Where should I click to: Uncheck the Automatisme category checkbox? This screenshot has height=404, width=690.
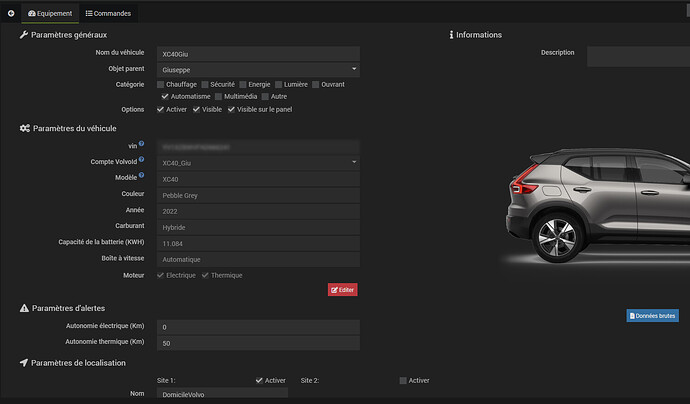(165, 96)
